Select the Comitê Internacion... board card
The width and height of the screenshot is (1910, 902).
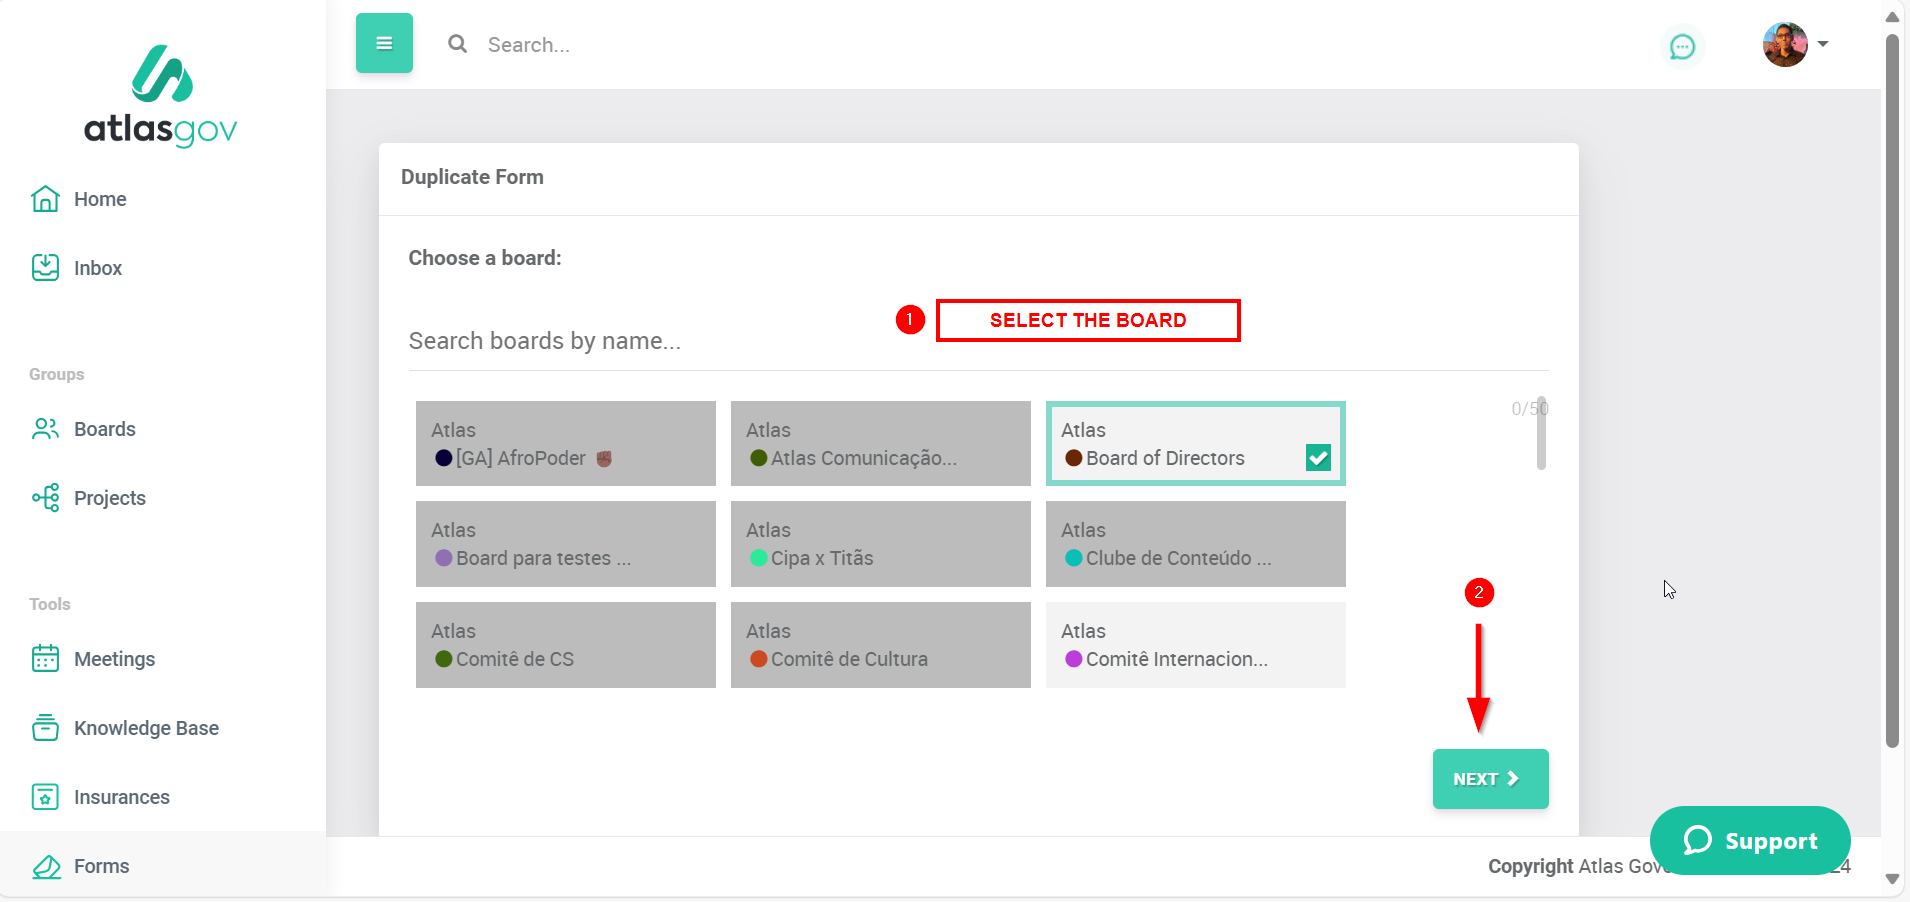pos(1196,645)
